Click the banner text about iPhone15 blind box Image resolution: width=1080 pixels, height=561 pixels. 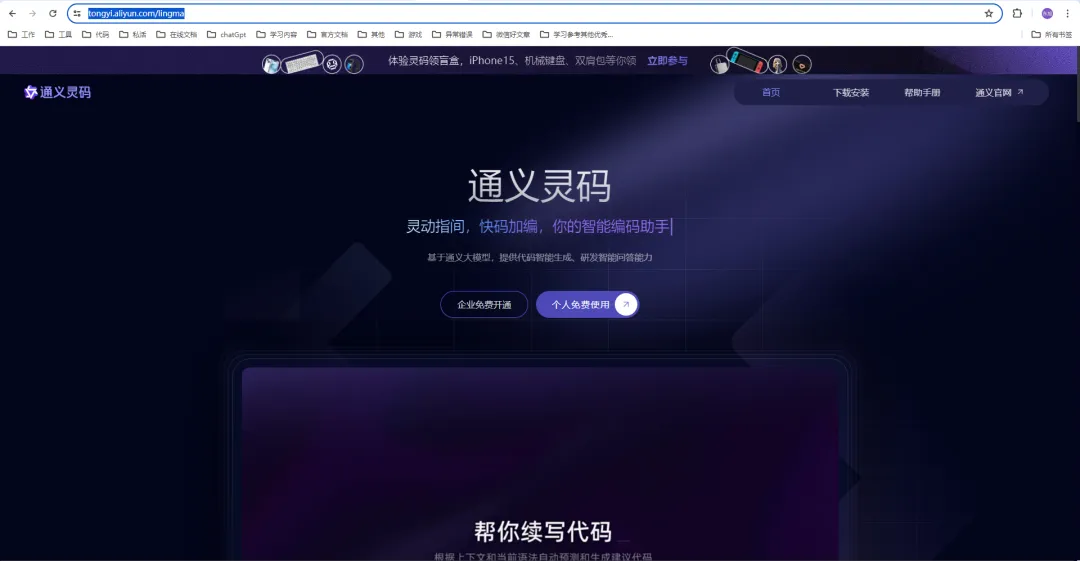pyautogui.click(x=512, y=61)
